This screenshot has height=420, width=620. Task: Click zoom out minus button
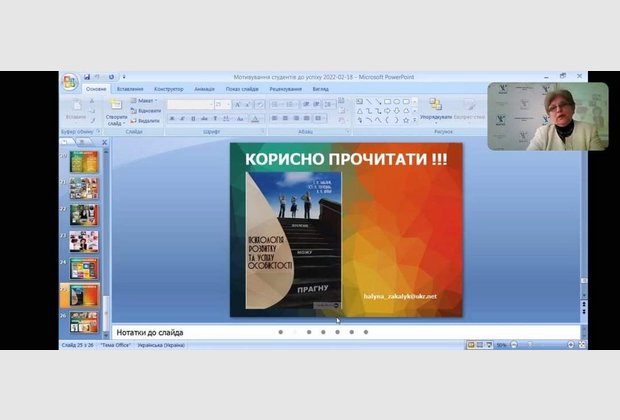click(515, 345)
